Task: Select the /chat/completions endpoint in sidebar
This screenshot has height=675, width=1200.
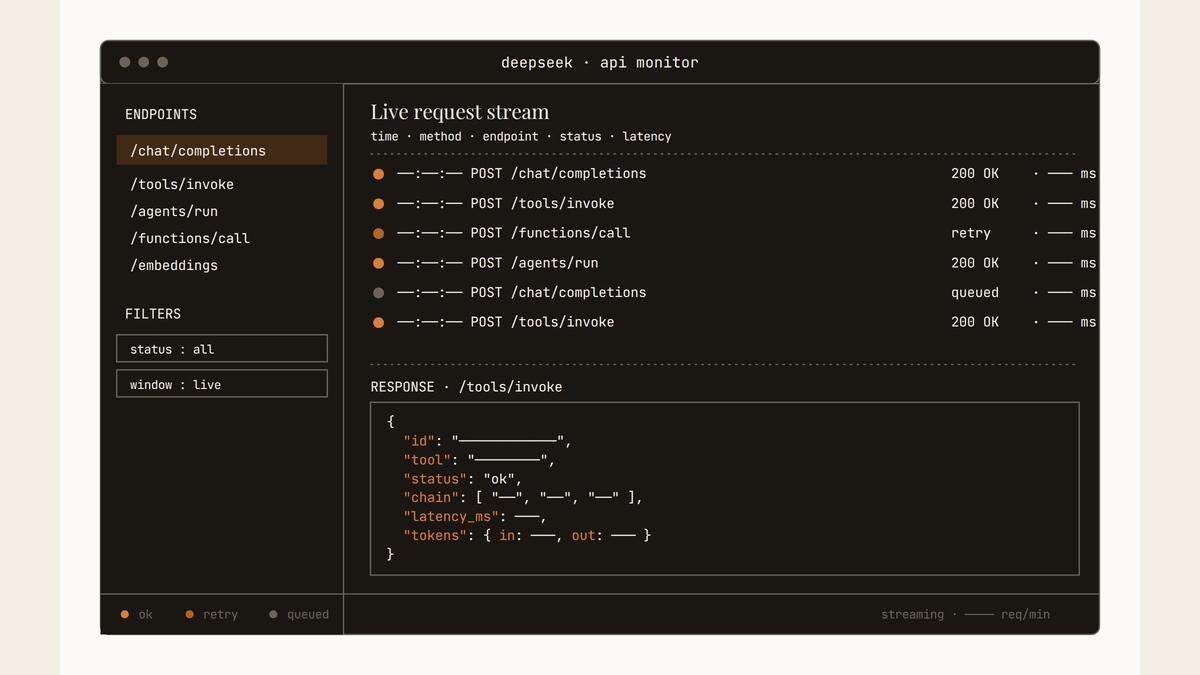Action: pyautogui.click(x=222, y=151)
